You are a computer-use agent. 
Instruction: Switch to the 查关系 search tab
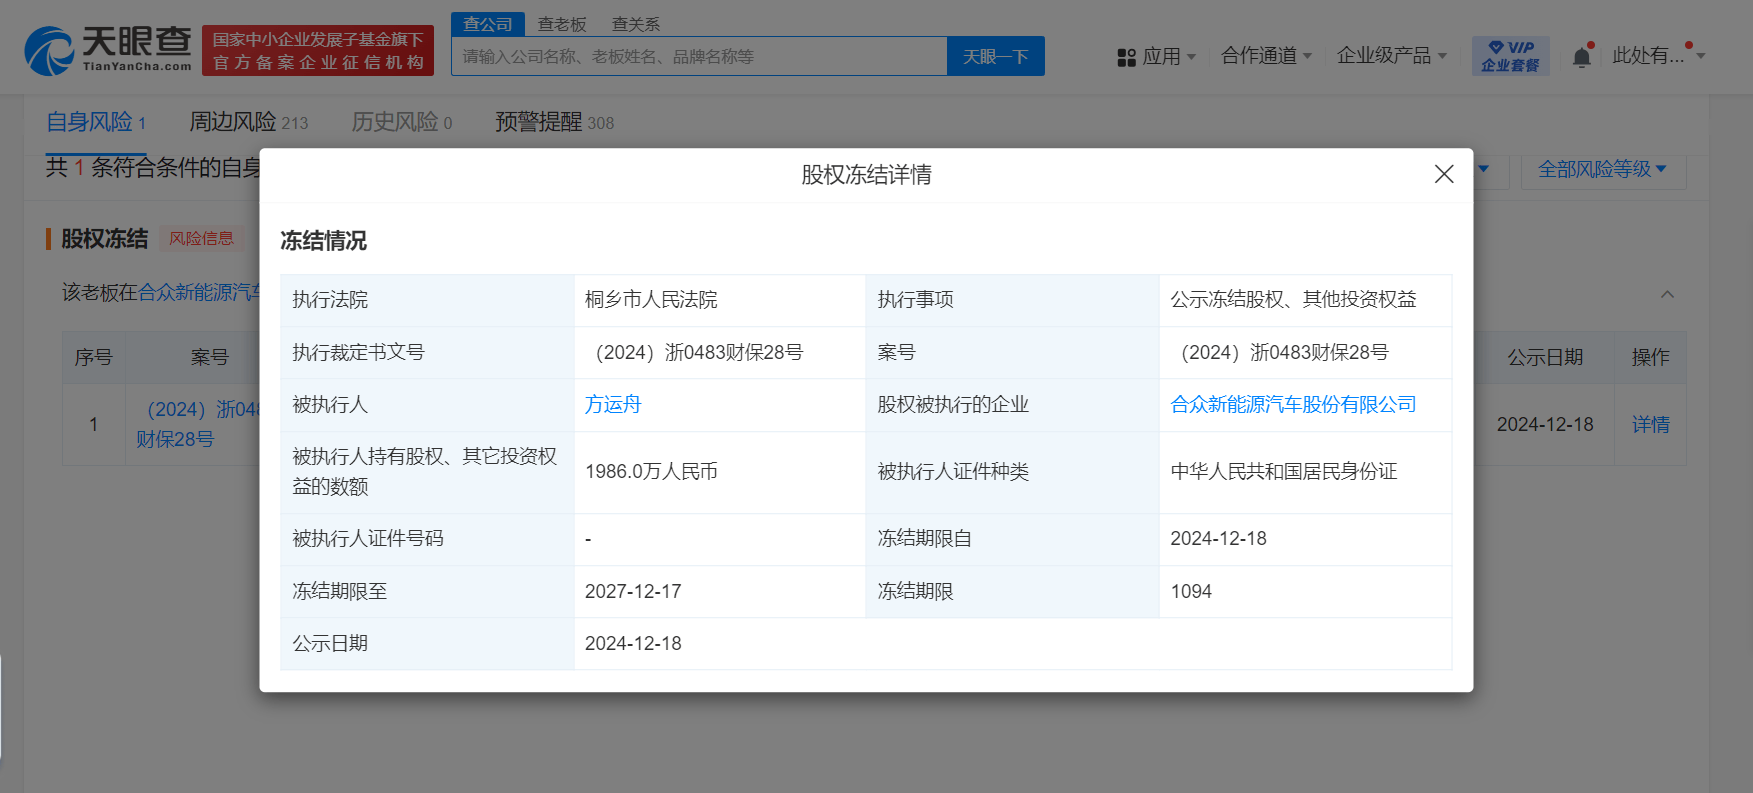[x=636, y=24]
